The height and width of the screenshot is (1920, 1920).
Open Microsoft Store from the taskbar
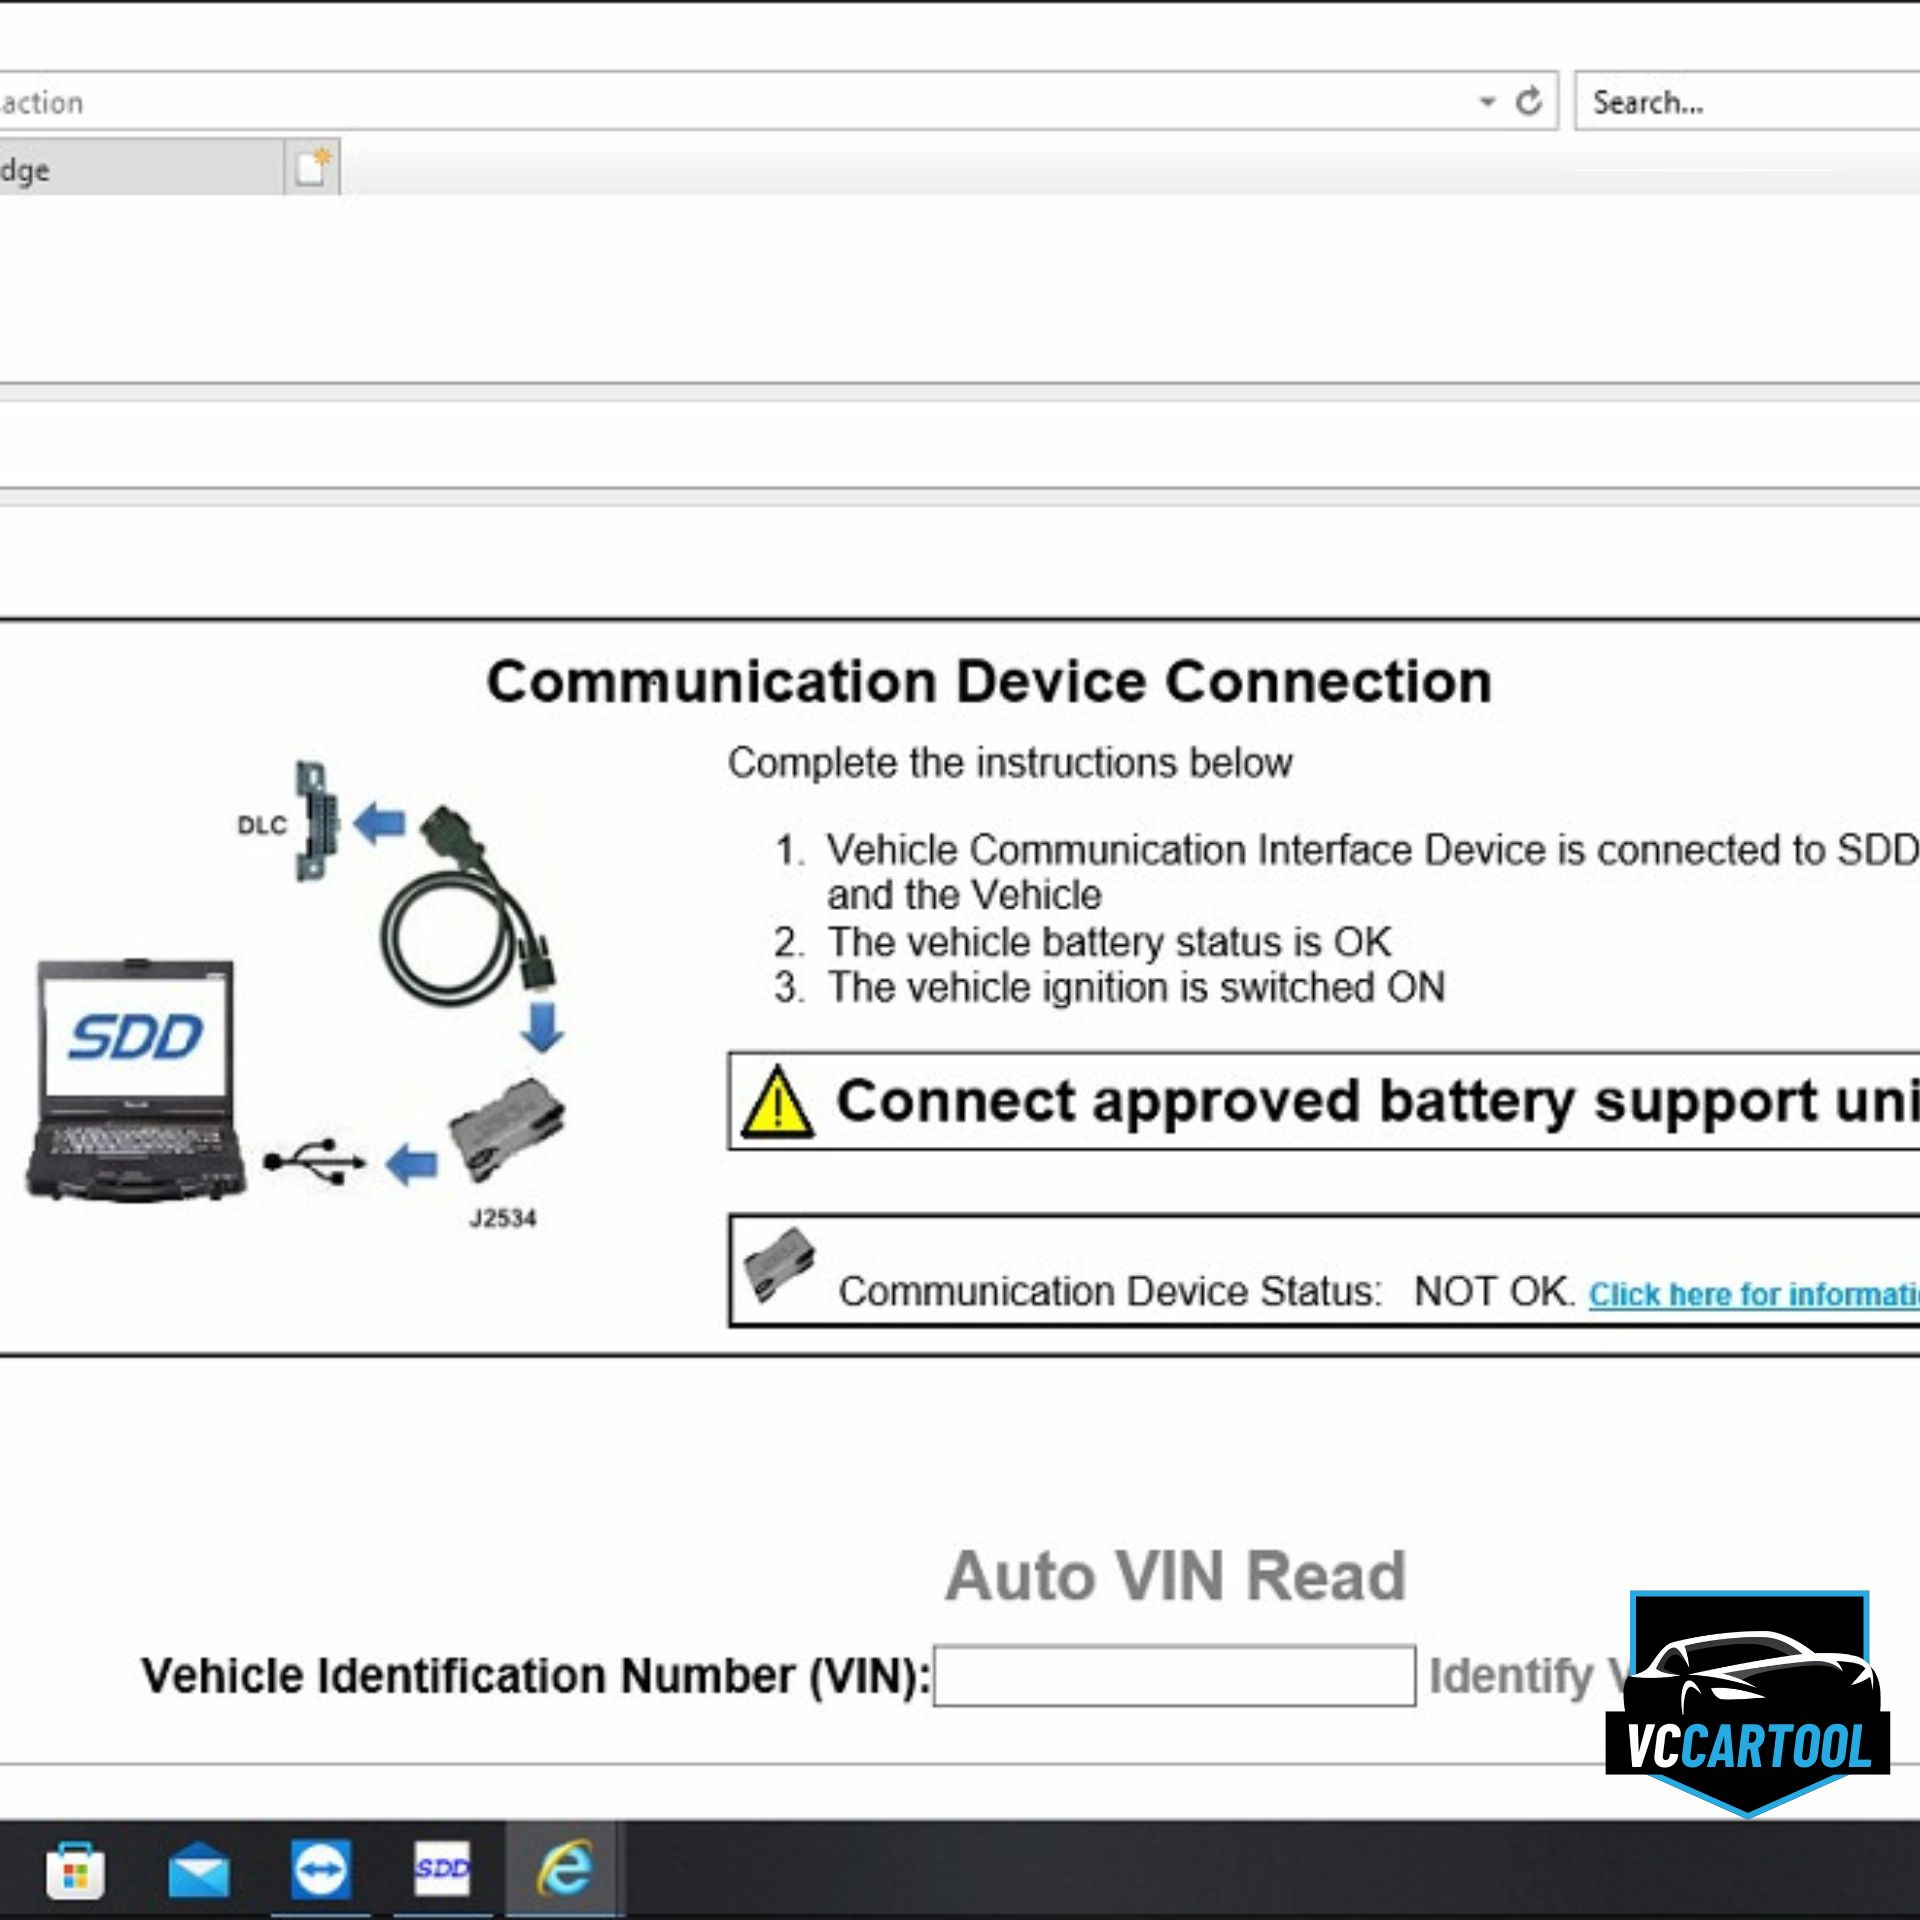(x=75, y=1870)
